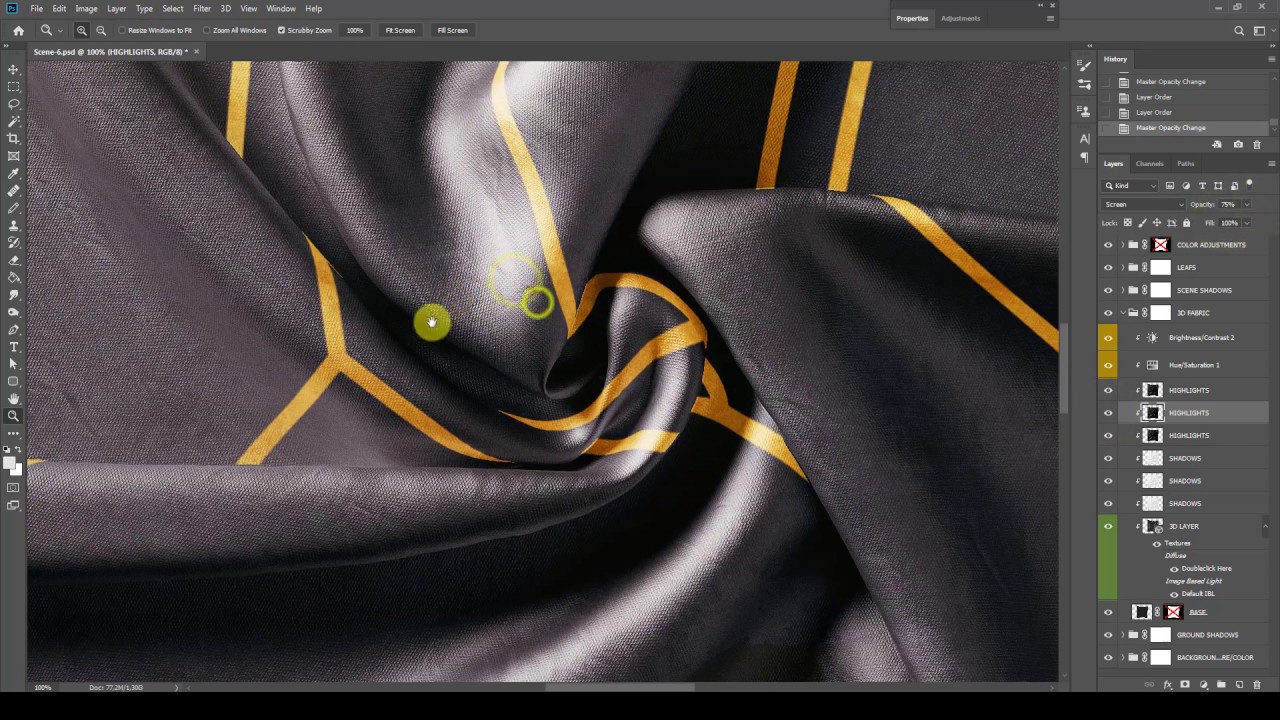Choose Zoom In mode in options bar
Viewport: 1280px width, 720px height.
[82, 30]
